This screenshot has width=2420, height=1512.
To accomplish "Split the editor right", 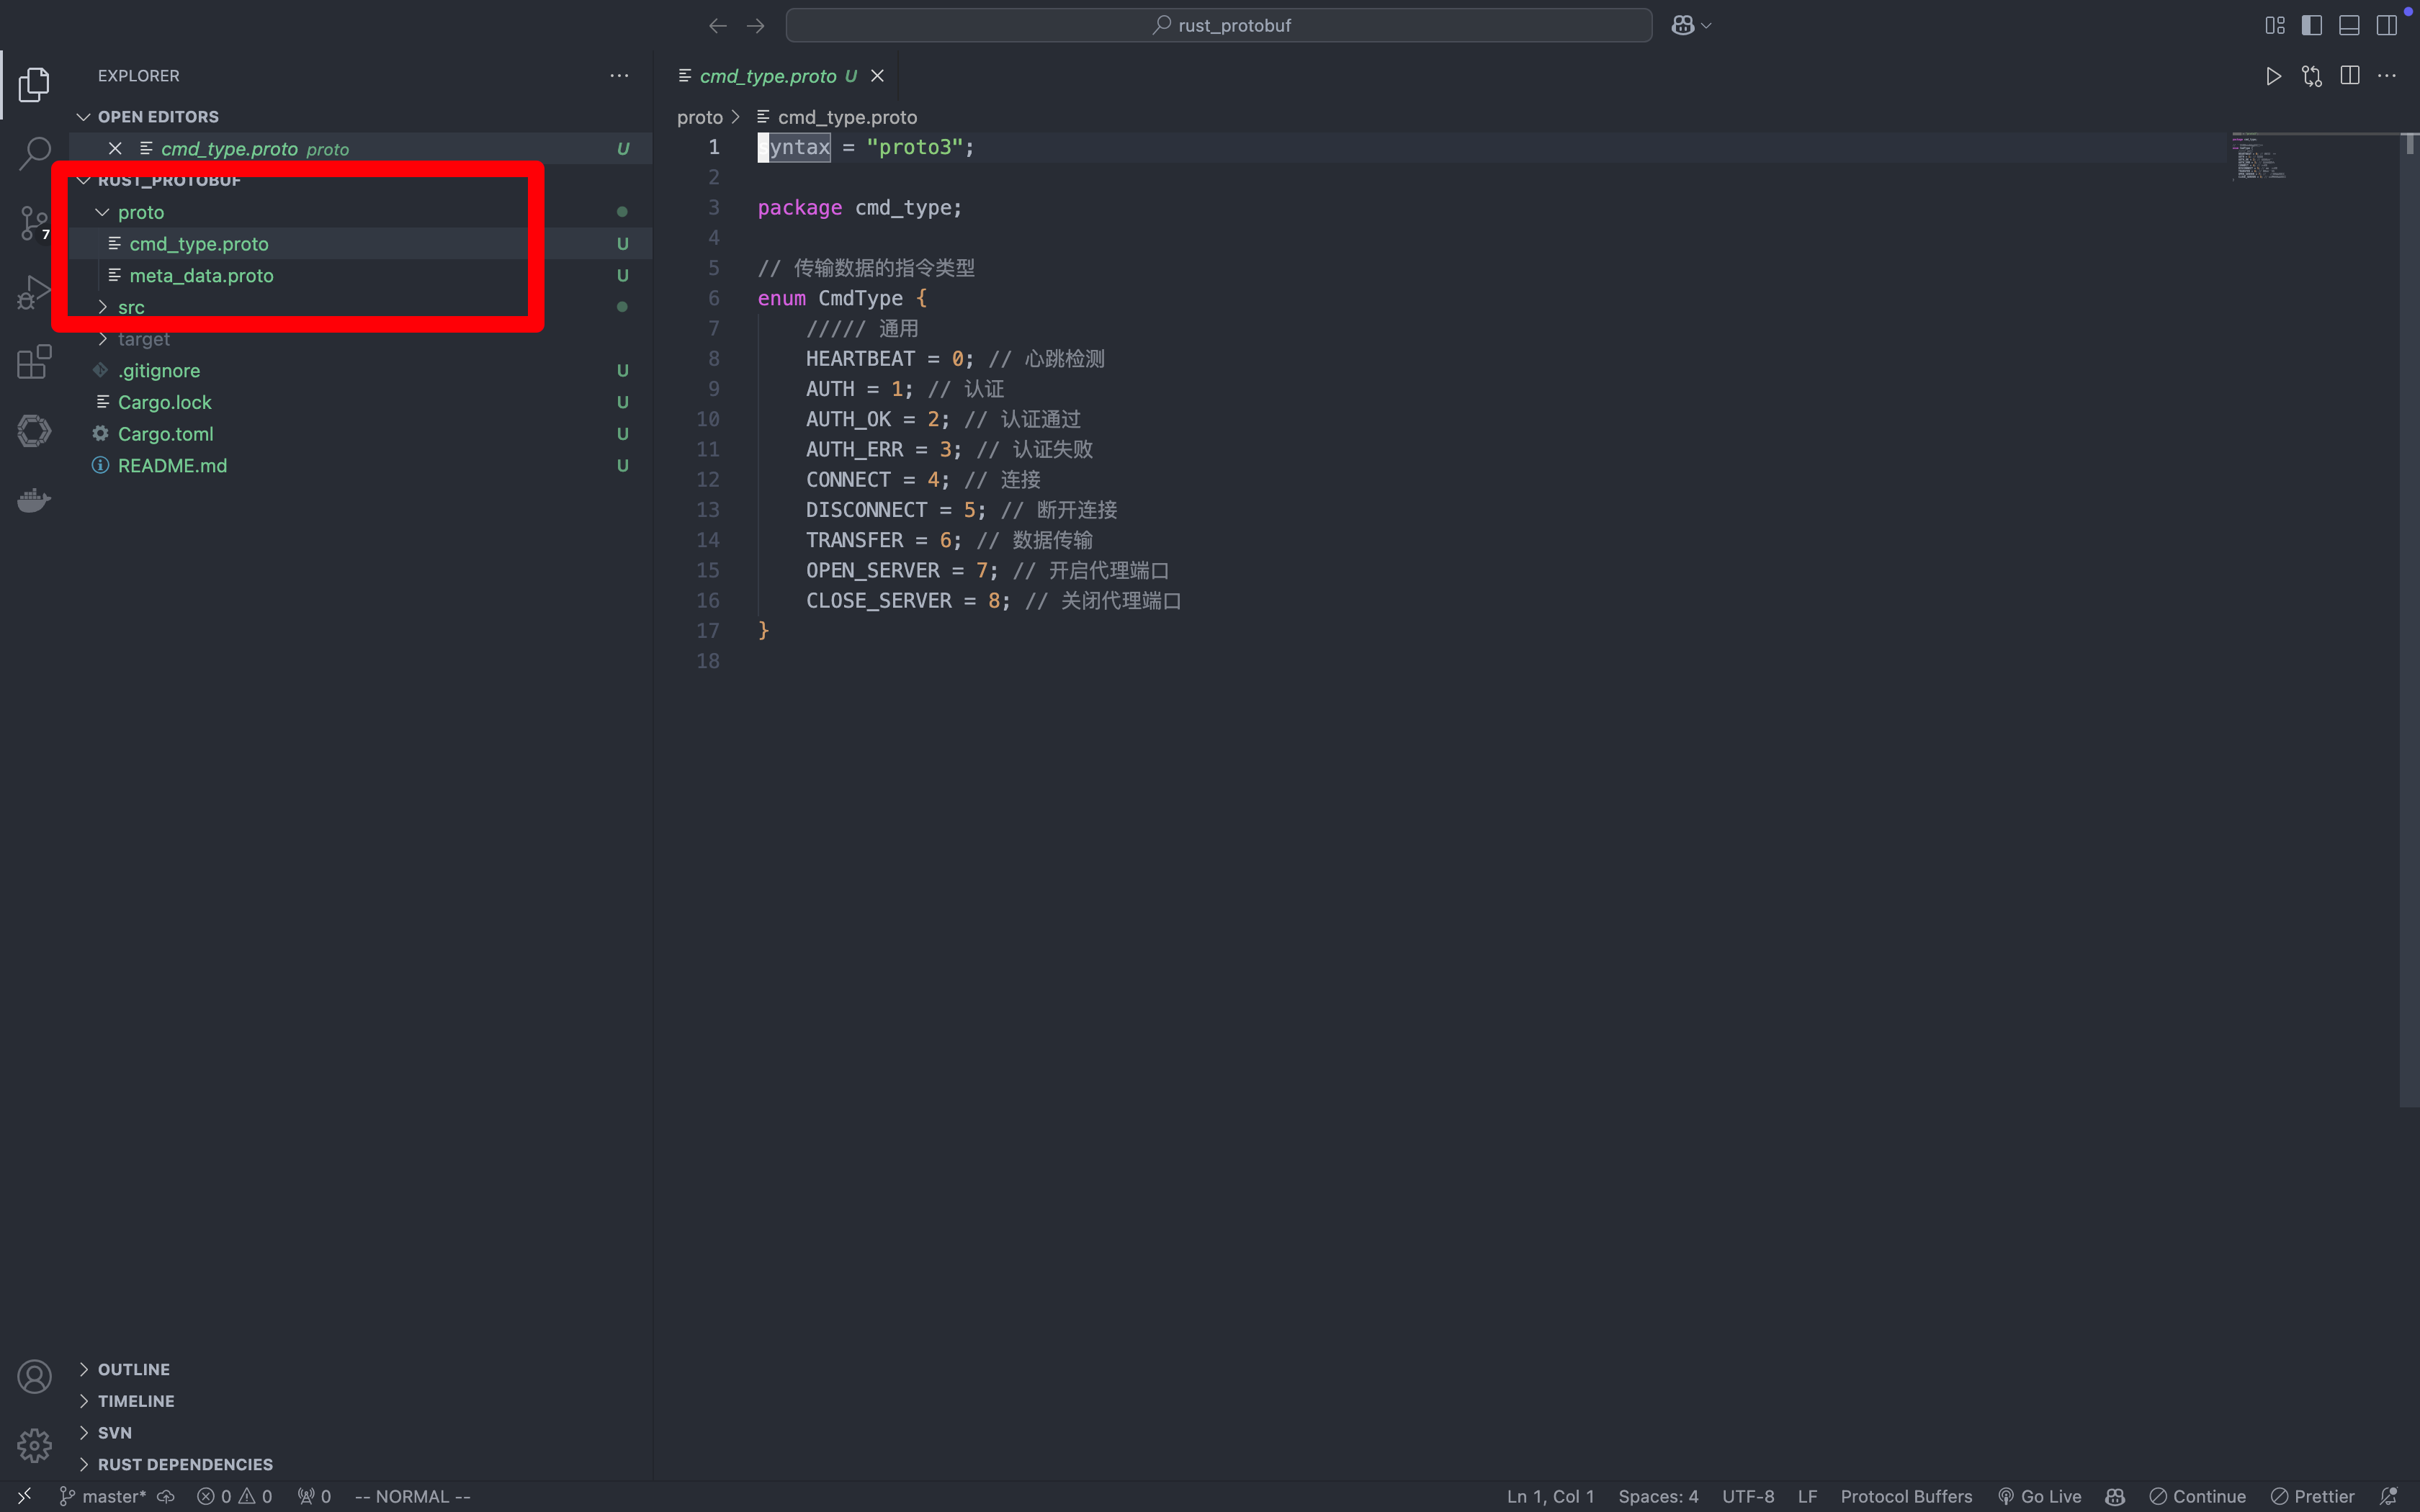I will point(2350,76).
